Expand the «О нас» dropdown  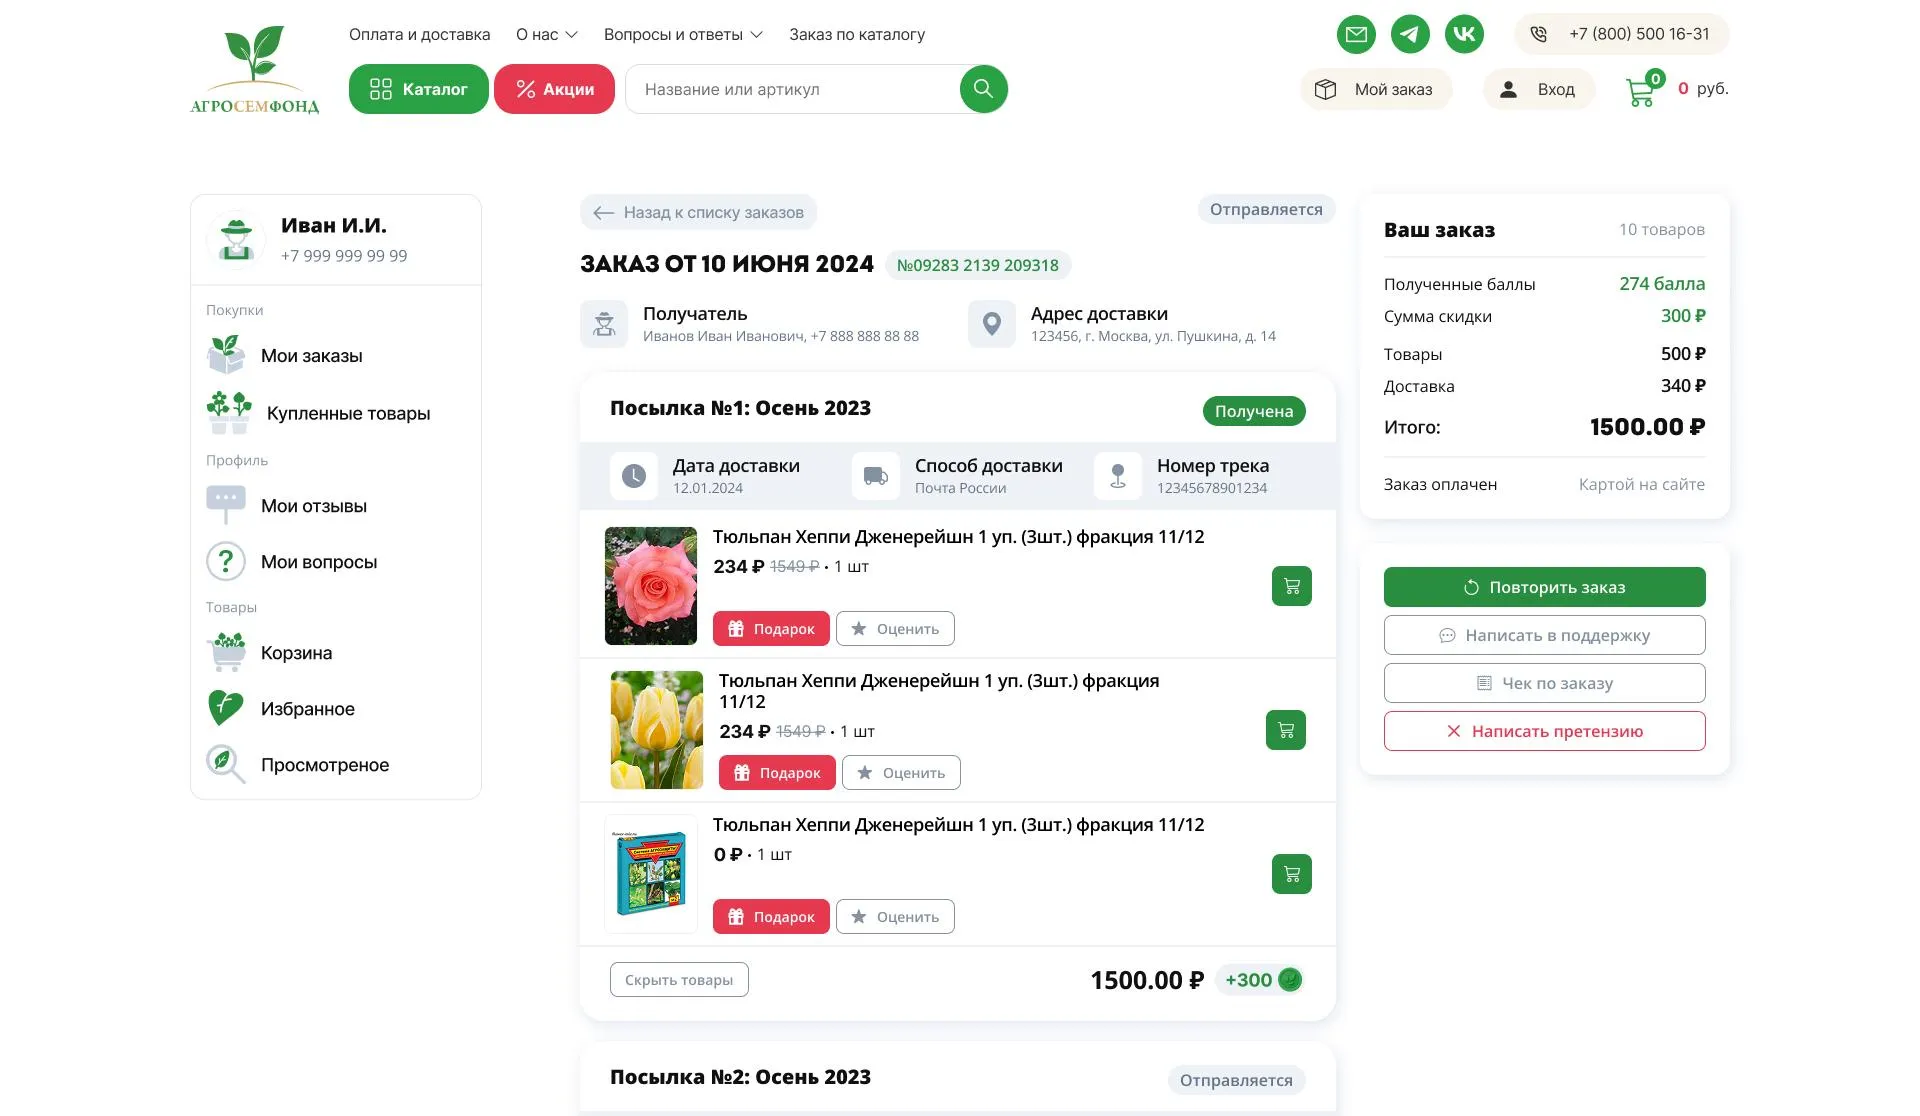pyautogui.click(x=546, y=35)
